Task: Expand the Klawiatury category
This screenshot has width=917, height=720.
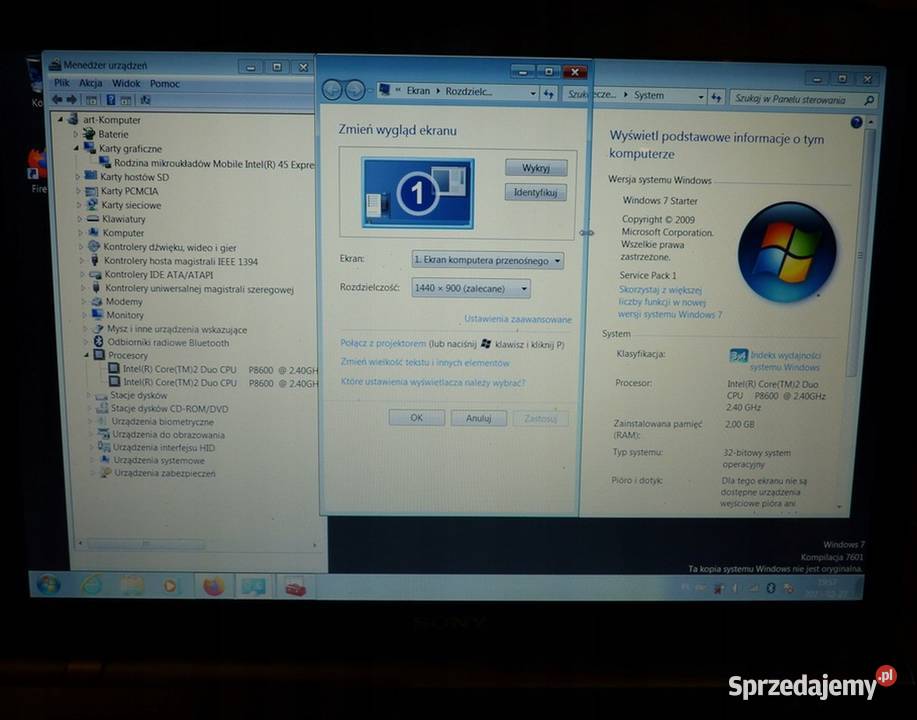Action: (x=80, y=219)
